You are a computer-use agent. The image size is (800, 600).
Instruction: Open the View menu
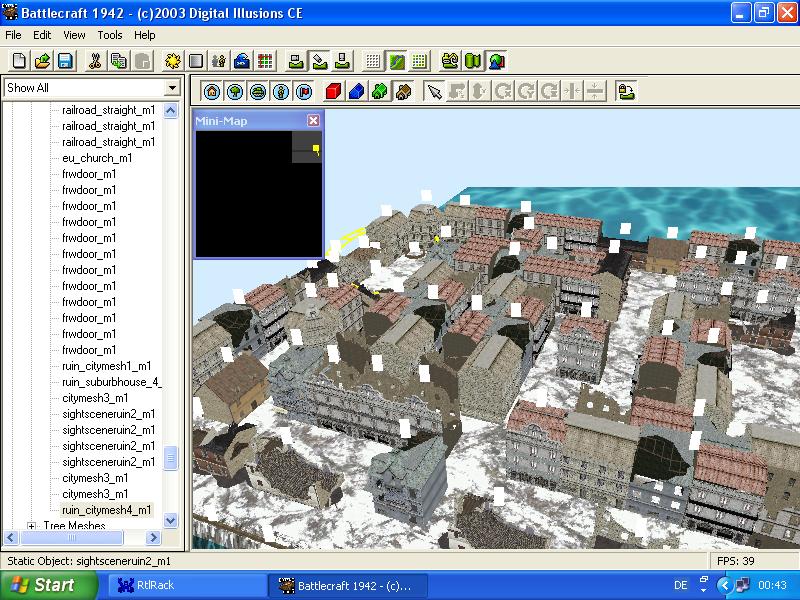click(x=74, y=35)
